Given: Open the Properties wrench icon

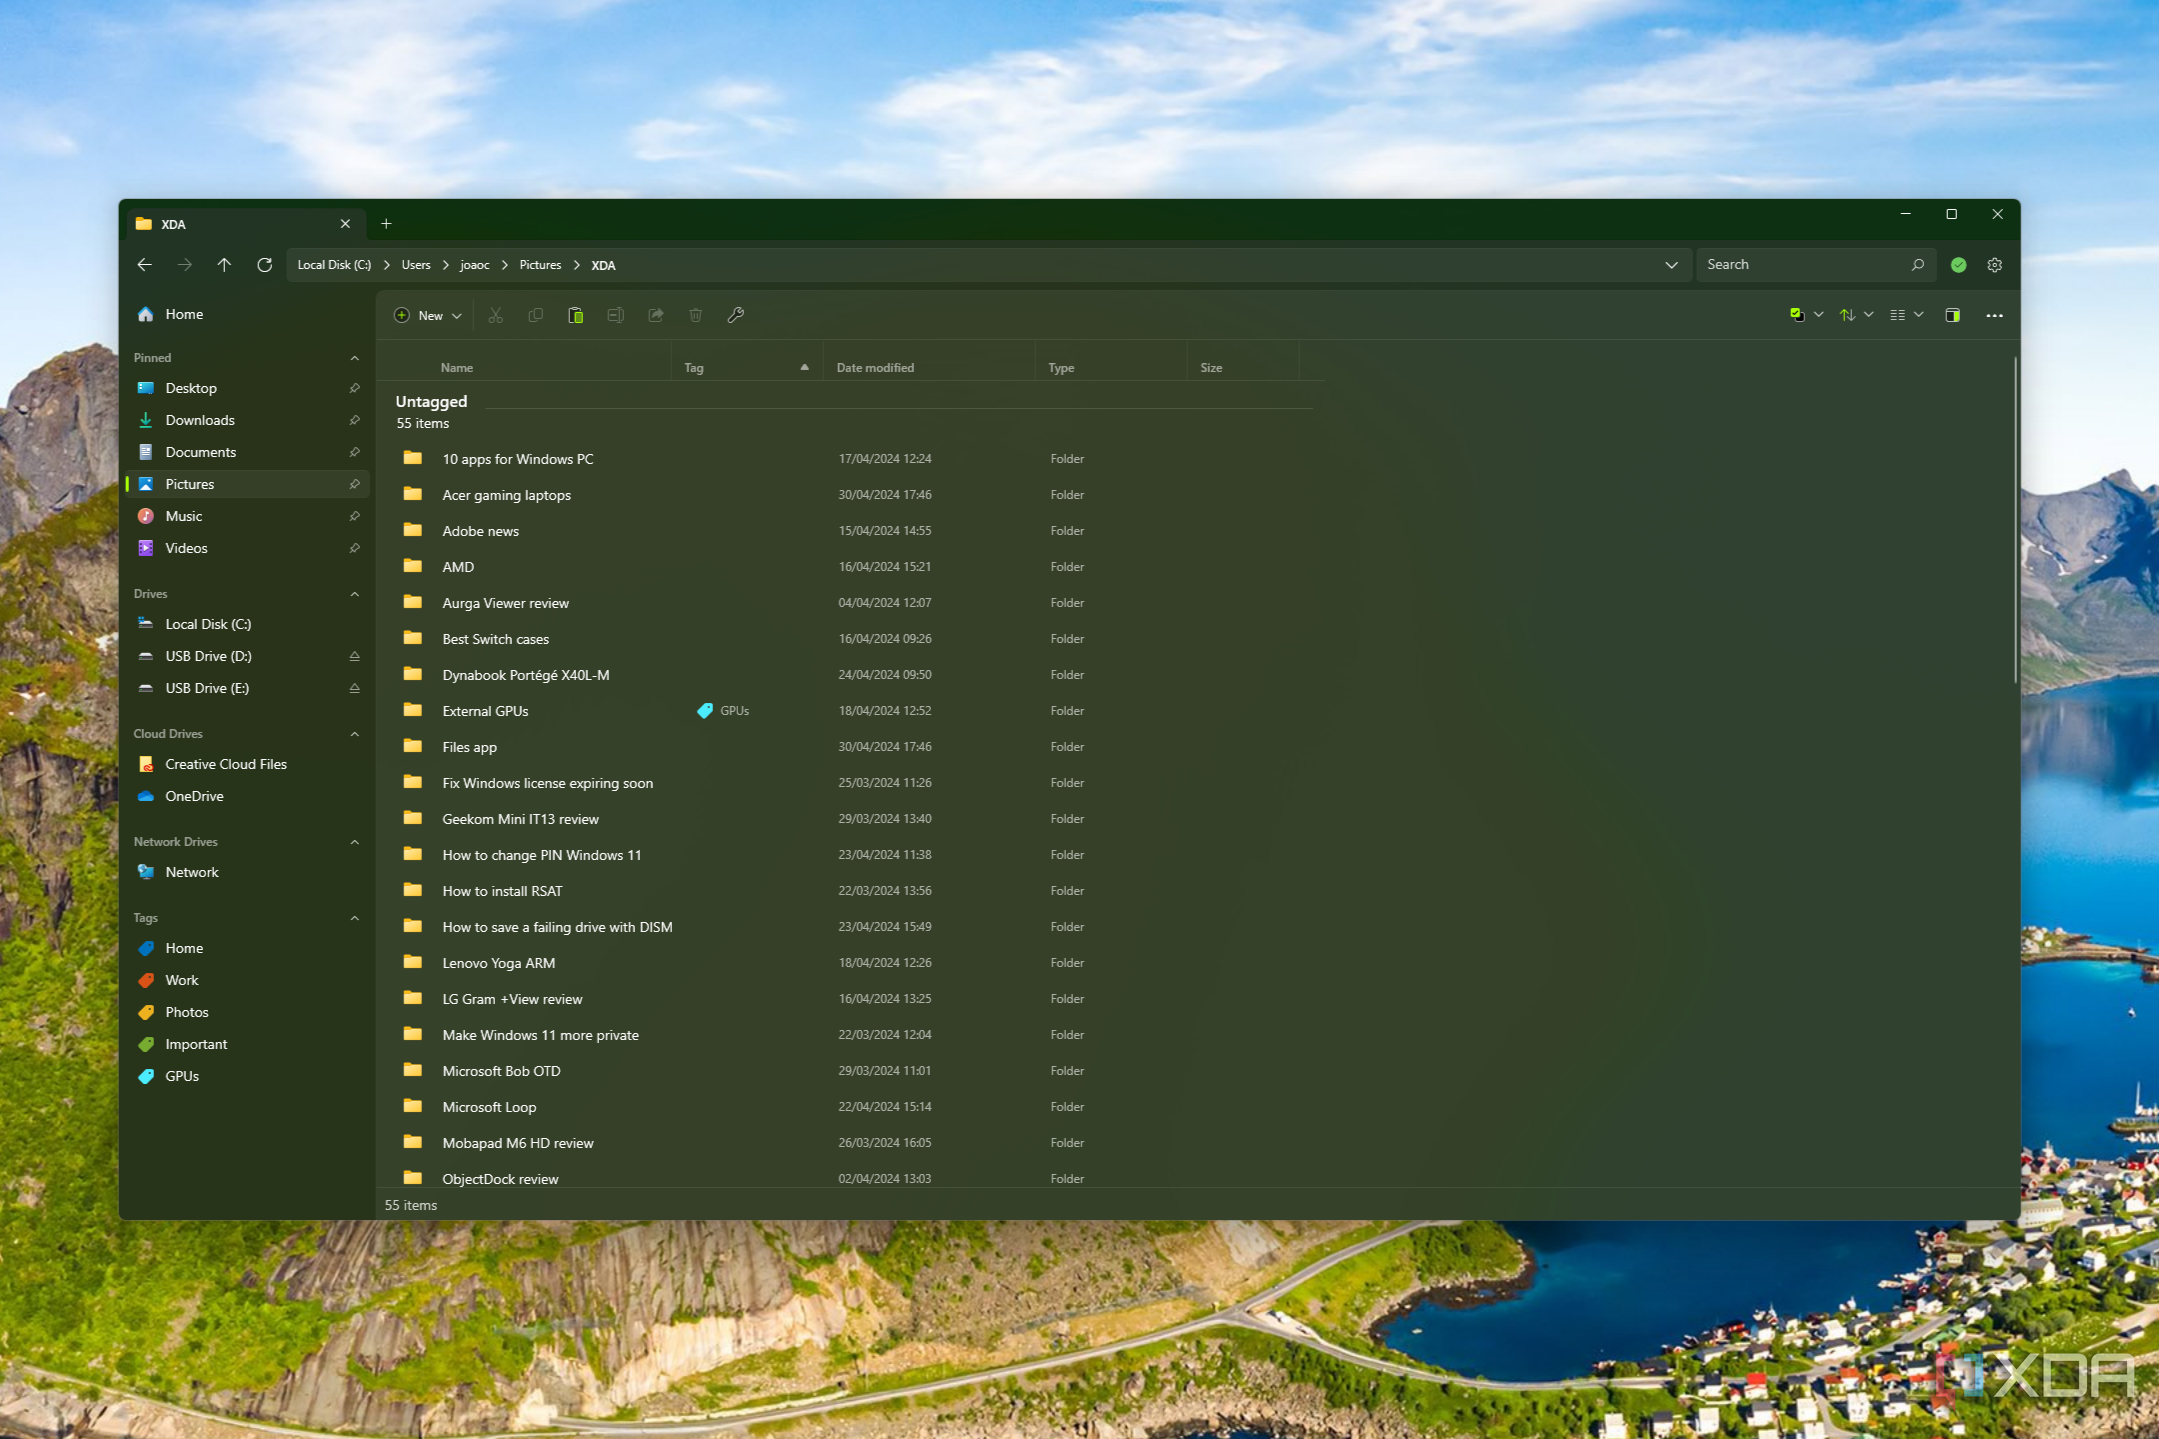Looking at the screenshot, I should [x=735, y=315].
